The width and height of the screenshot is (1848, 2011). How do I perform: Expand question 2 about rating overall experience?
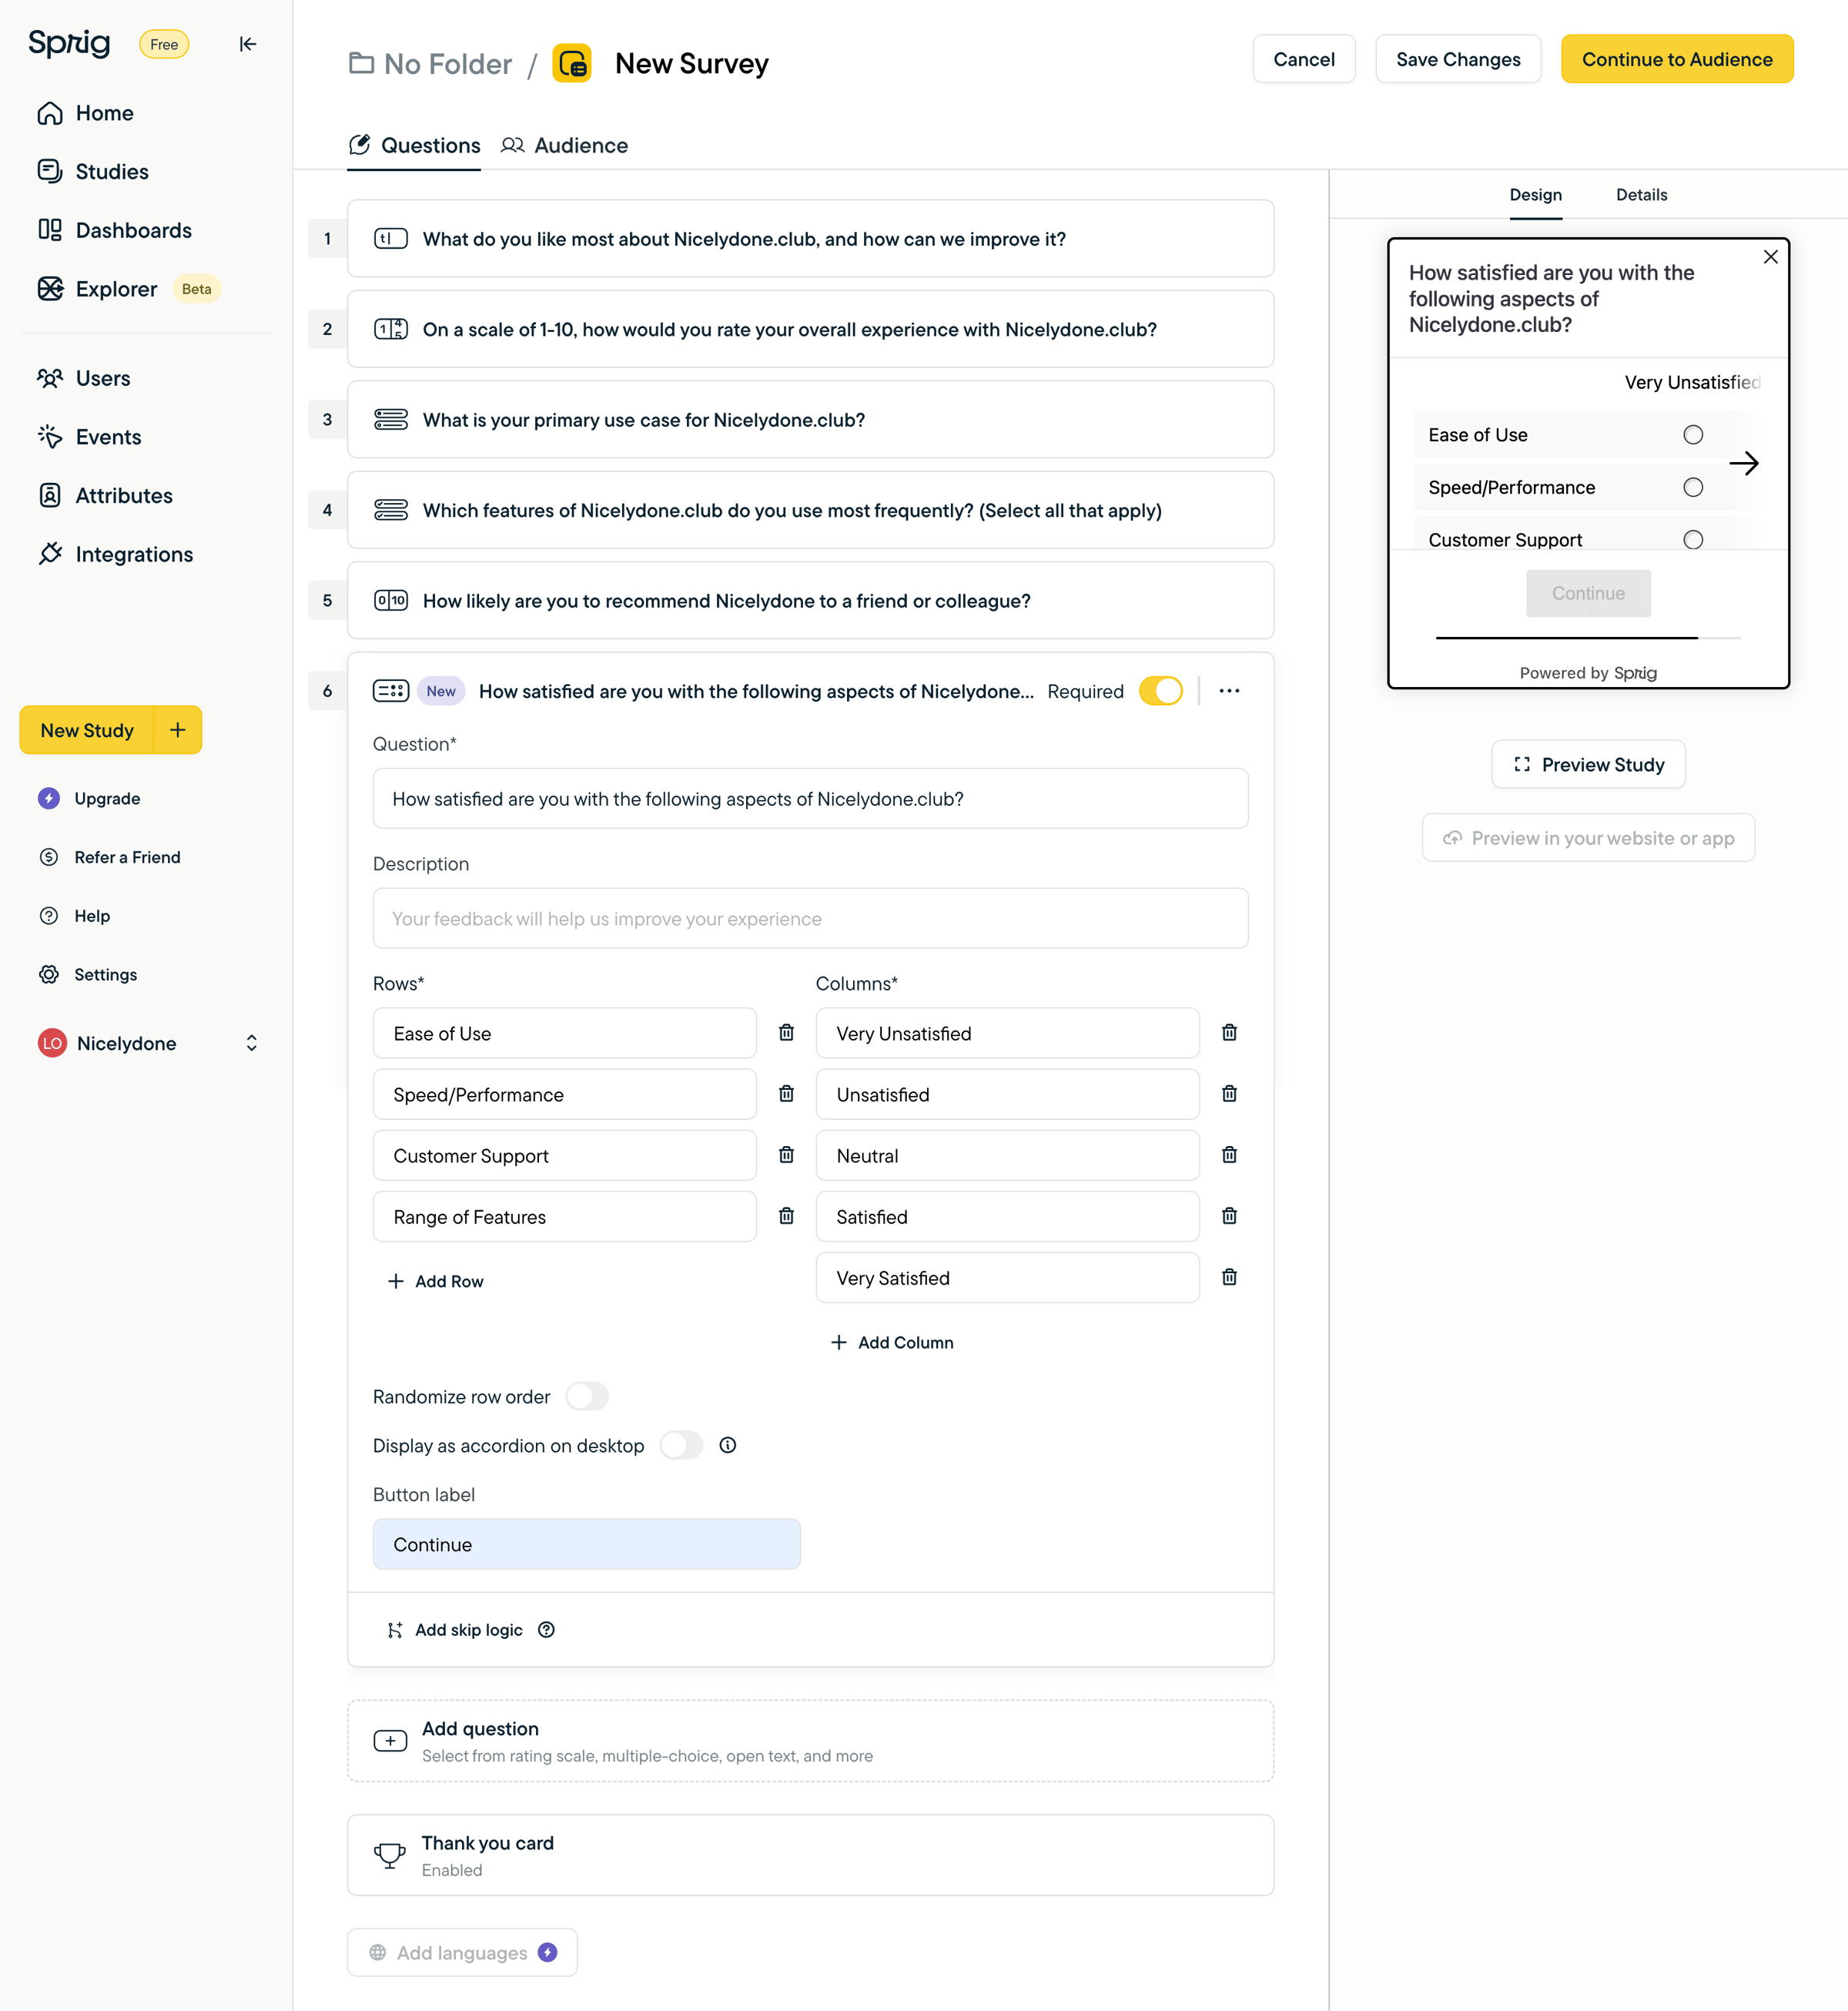pos(810,329)
